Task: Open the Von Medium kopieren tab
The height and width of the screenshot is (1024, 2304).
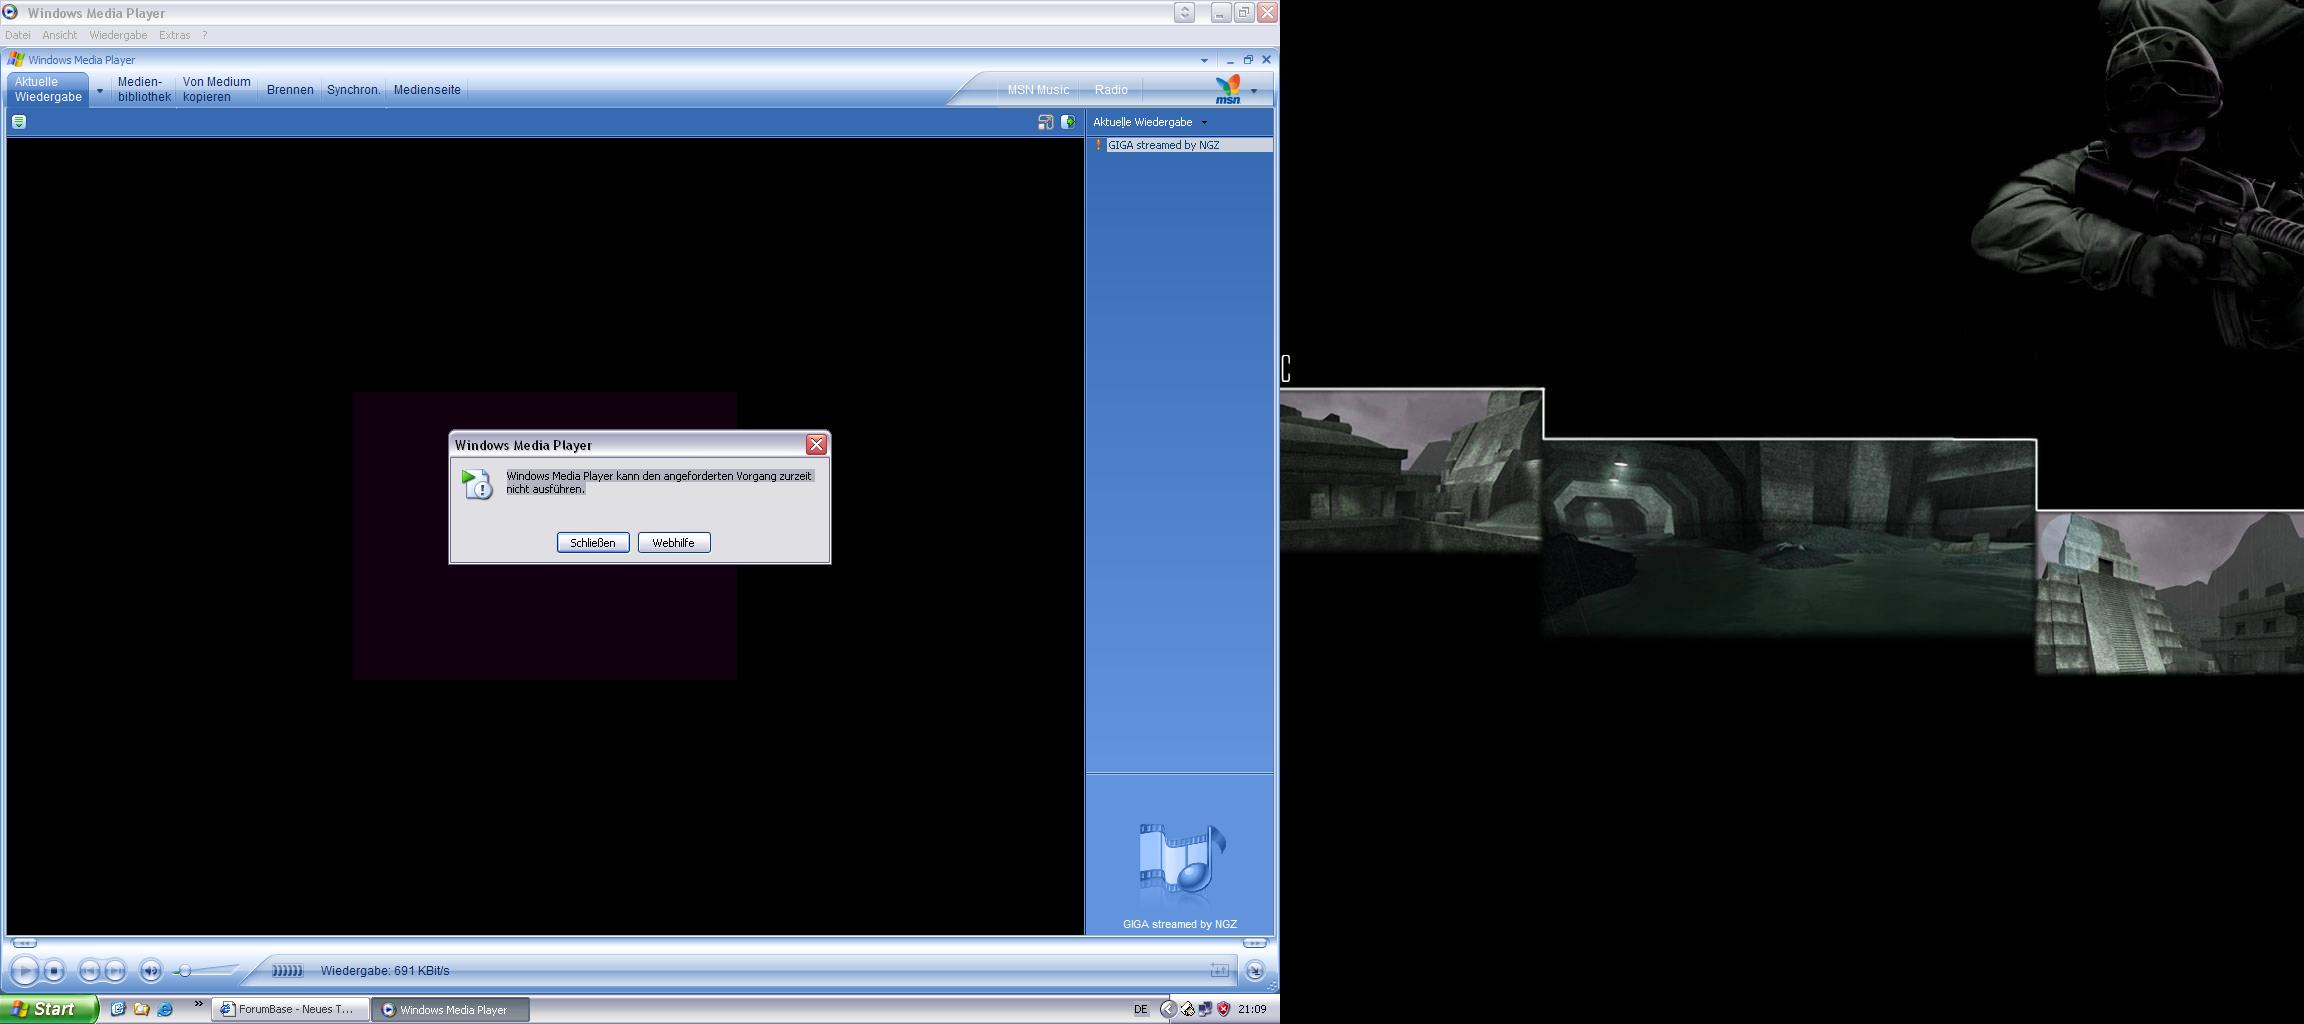Action: point(216,89)
